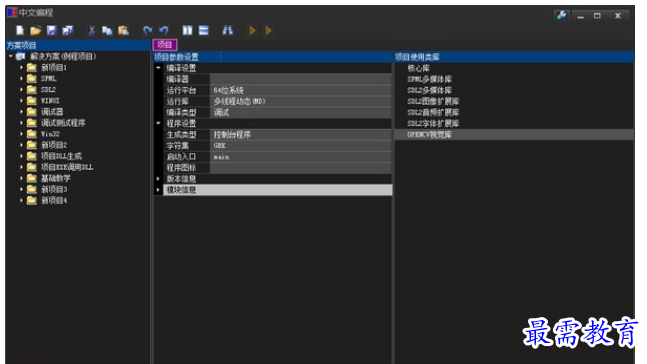
Task: Select SDL2图像扩展库 in the library list
Action: point(433,102)
